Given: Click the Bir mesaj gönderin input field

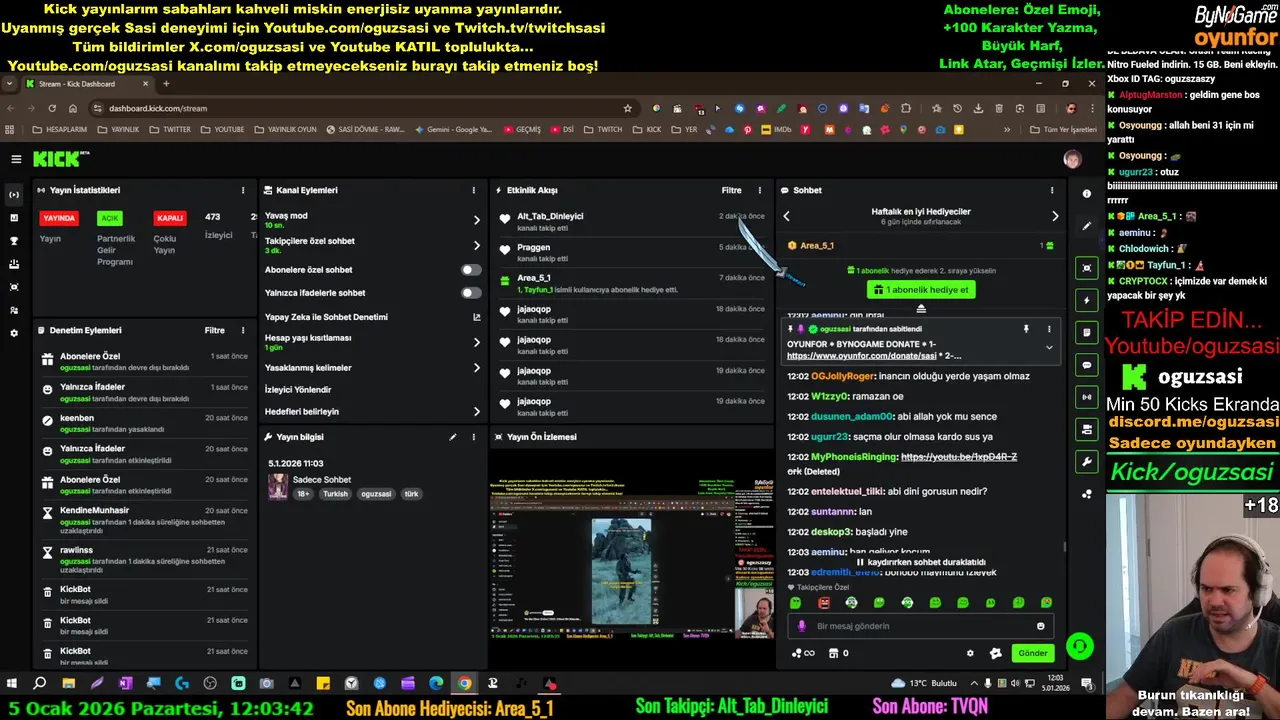Looking at the screenshot, I should [x=920, y=626].
